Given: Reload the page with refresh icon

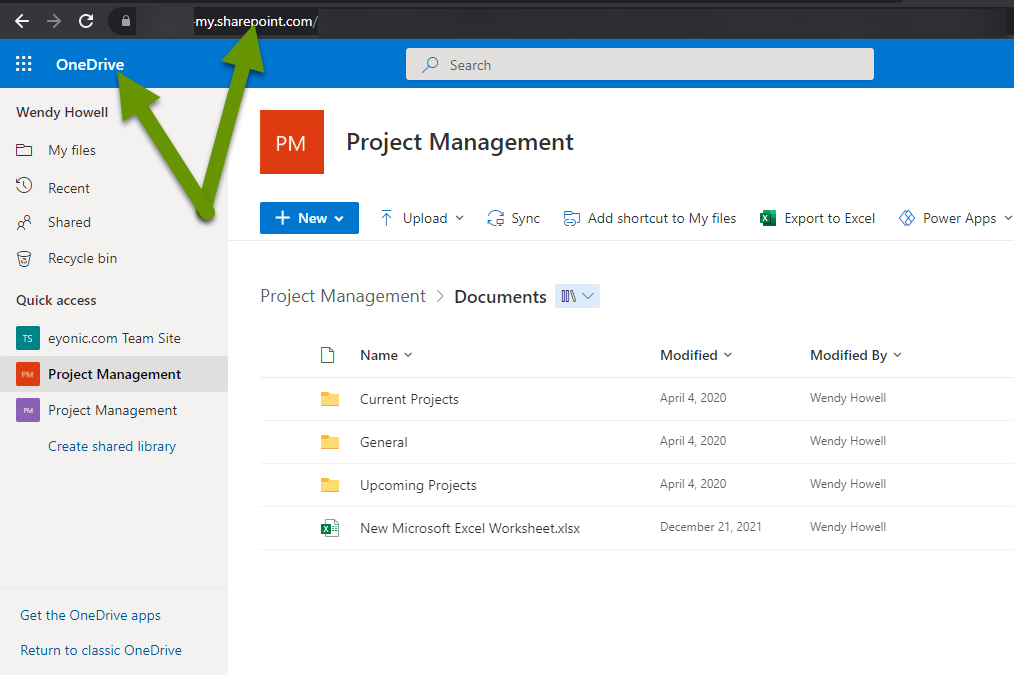Looking at the screenshot, I should point(86,21).
